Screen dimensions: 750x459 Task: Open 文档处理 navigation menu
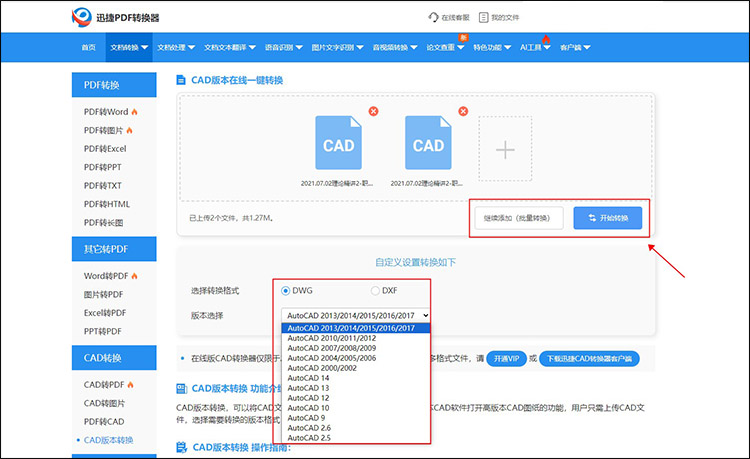(176, 47)
